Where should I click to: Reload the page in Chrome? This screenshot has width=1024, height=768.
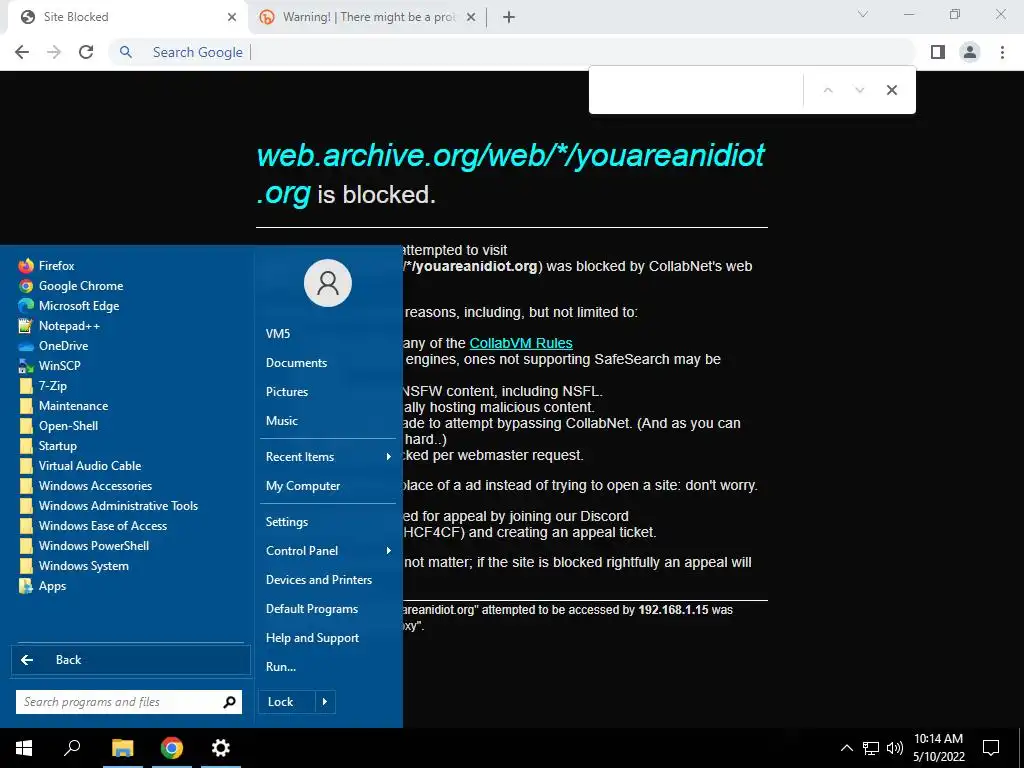pos(86,52)
